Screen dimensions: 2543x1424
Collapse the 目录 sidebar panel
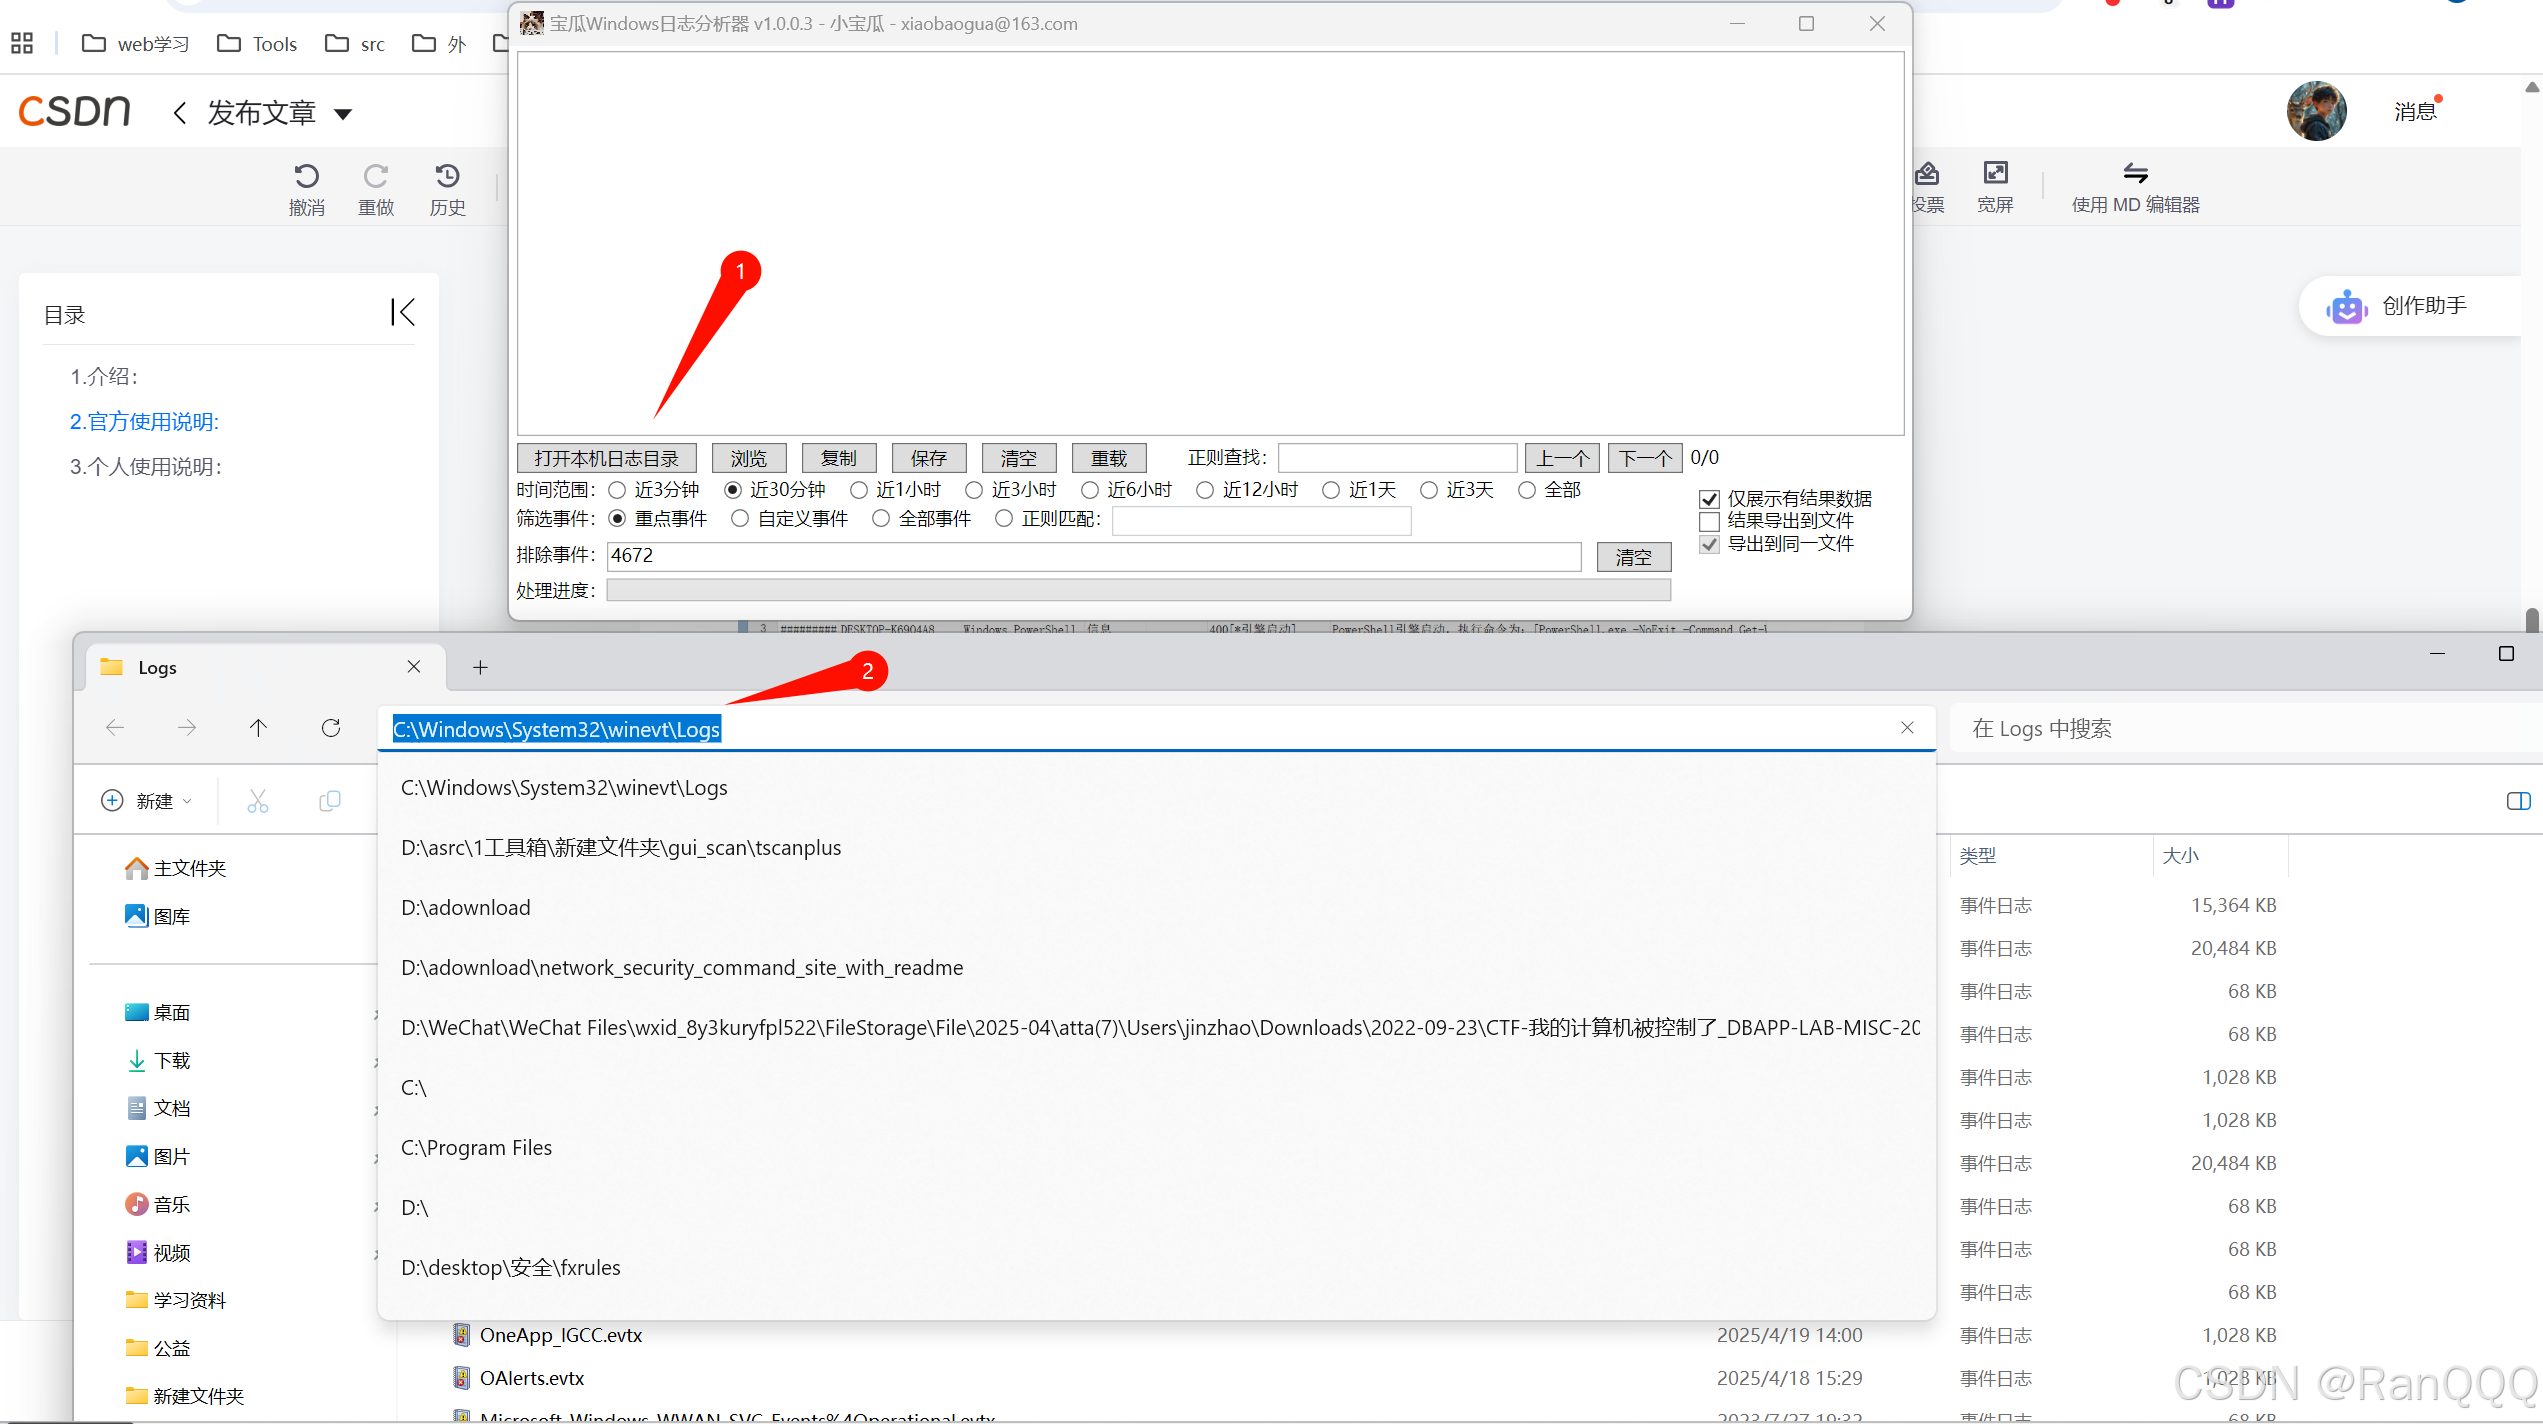[x=402, y=312]
